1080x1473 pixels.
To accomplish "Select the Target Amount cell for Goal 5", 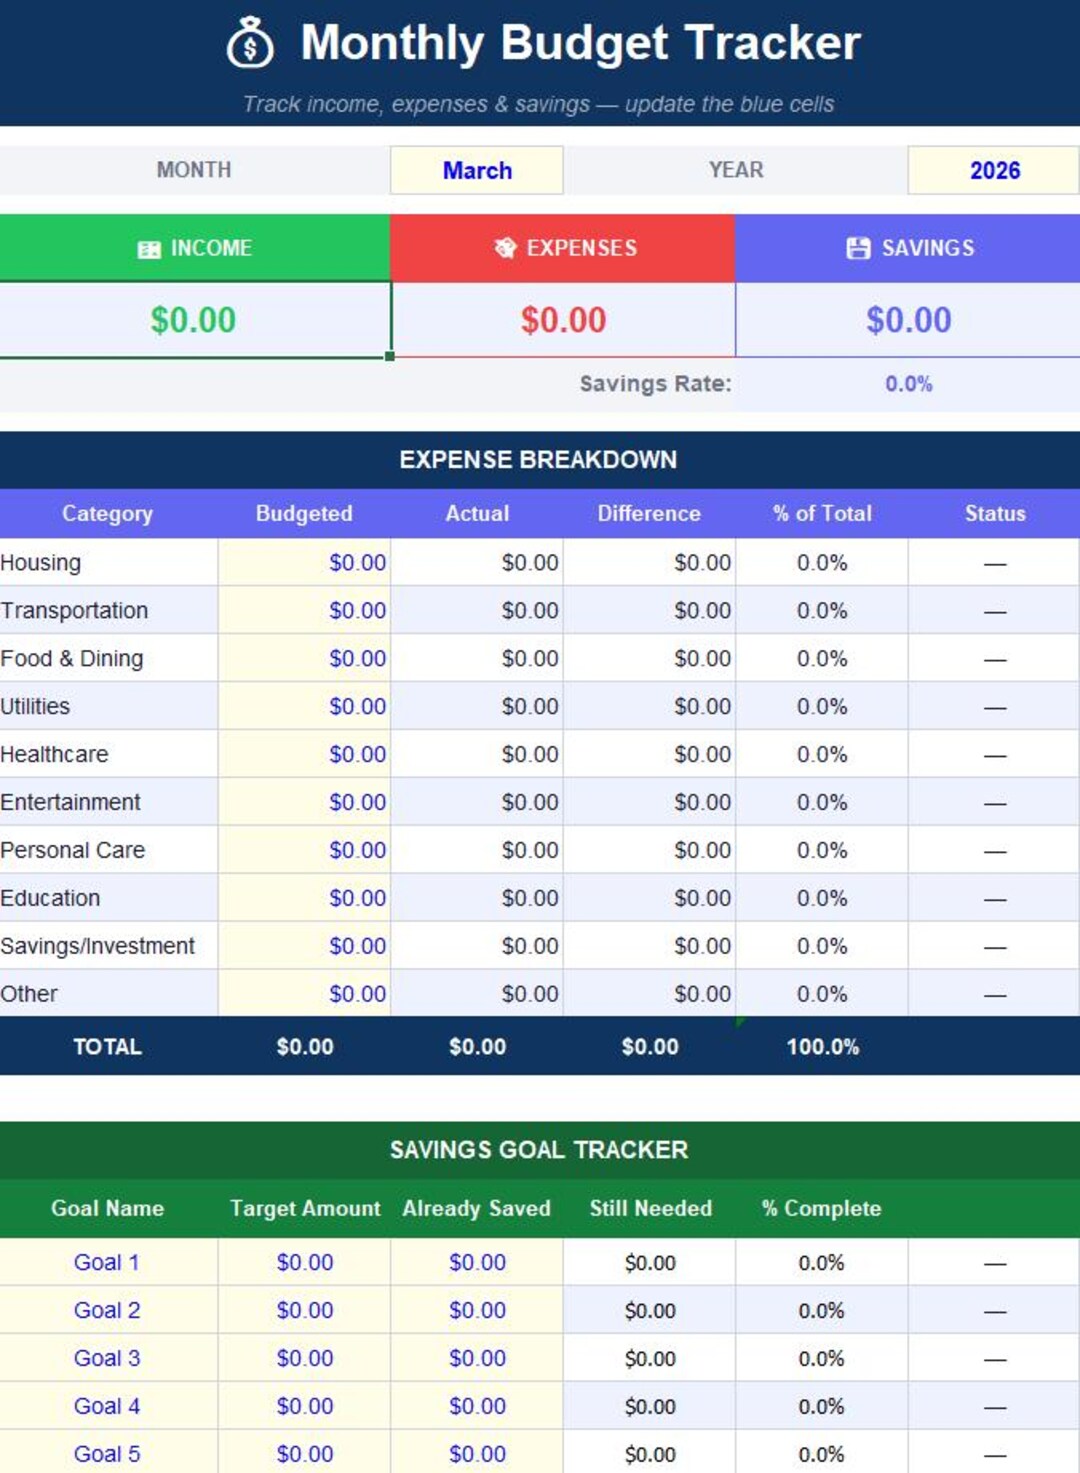I will [304, 1454].
